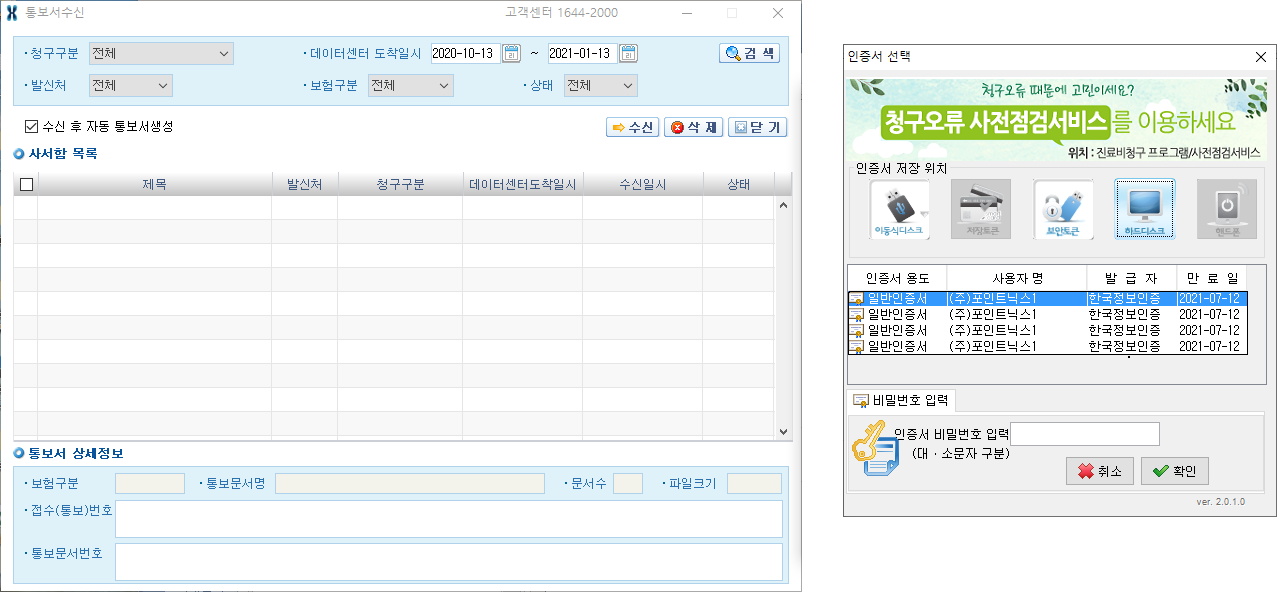Screen dimensions: 1278x592
Task: Expand the 보험구분 dropdown
Action: [x=410, y=86]
